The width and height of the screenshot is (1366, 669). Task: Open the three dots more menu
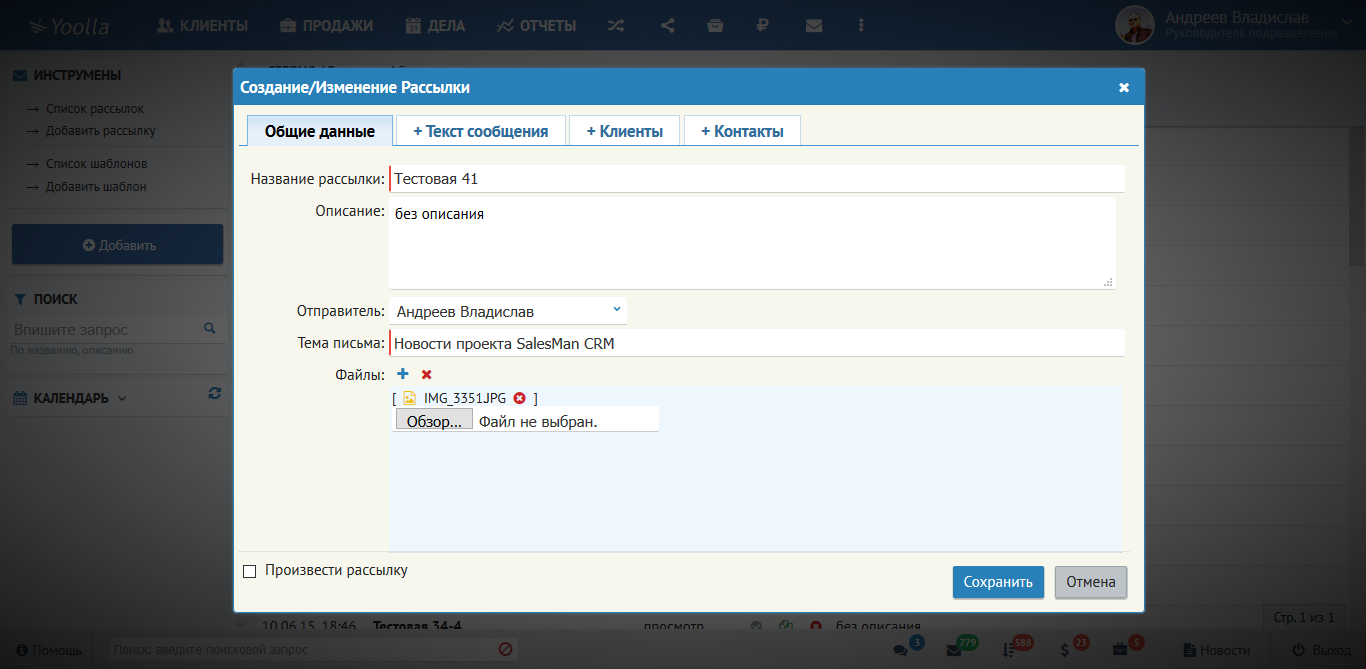[862, 26]
